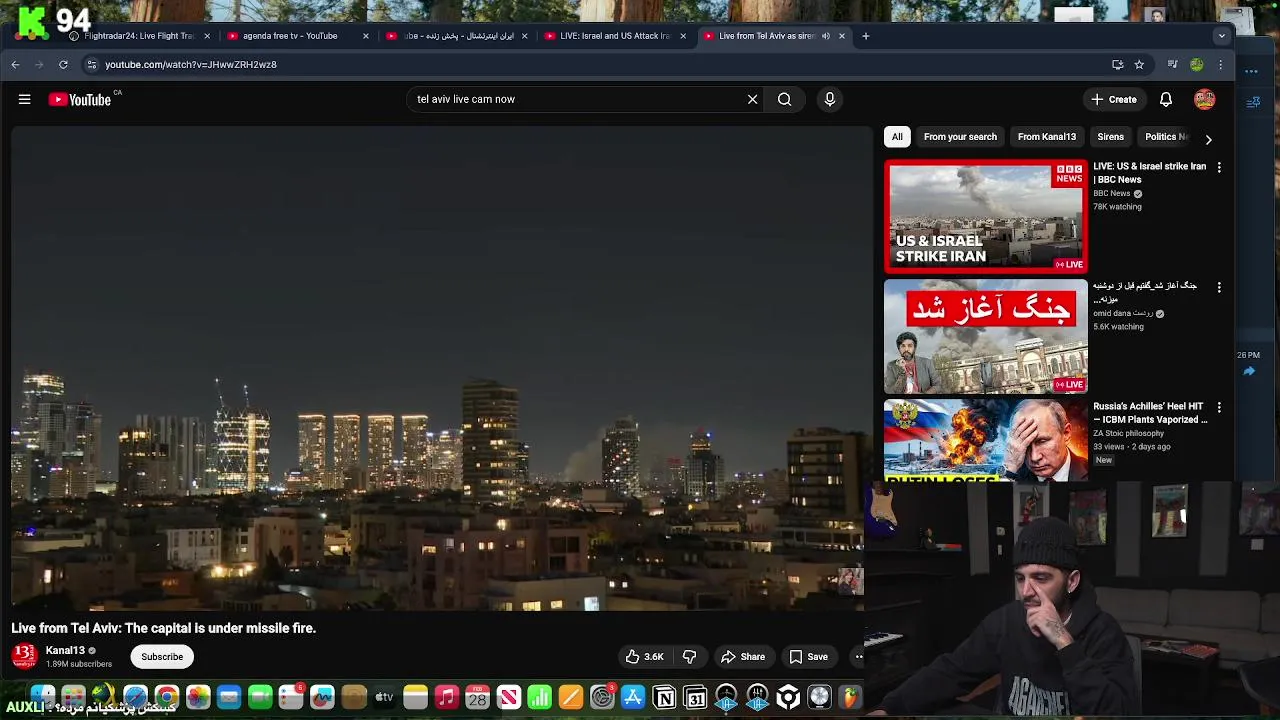Clear the search box with the X
1280x720 pixels.
click(x=752, y=99)
